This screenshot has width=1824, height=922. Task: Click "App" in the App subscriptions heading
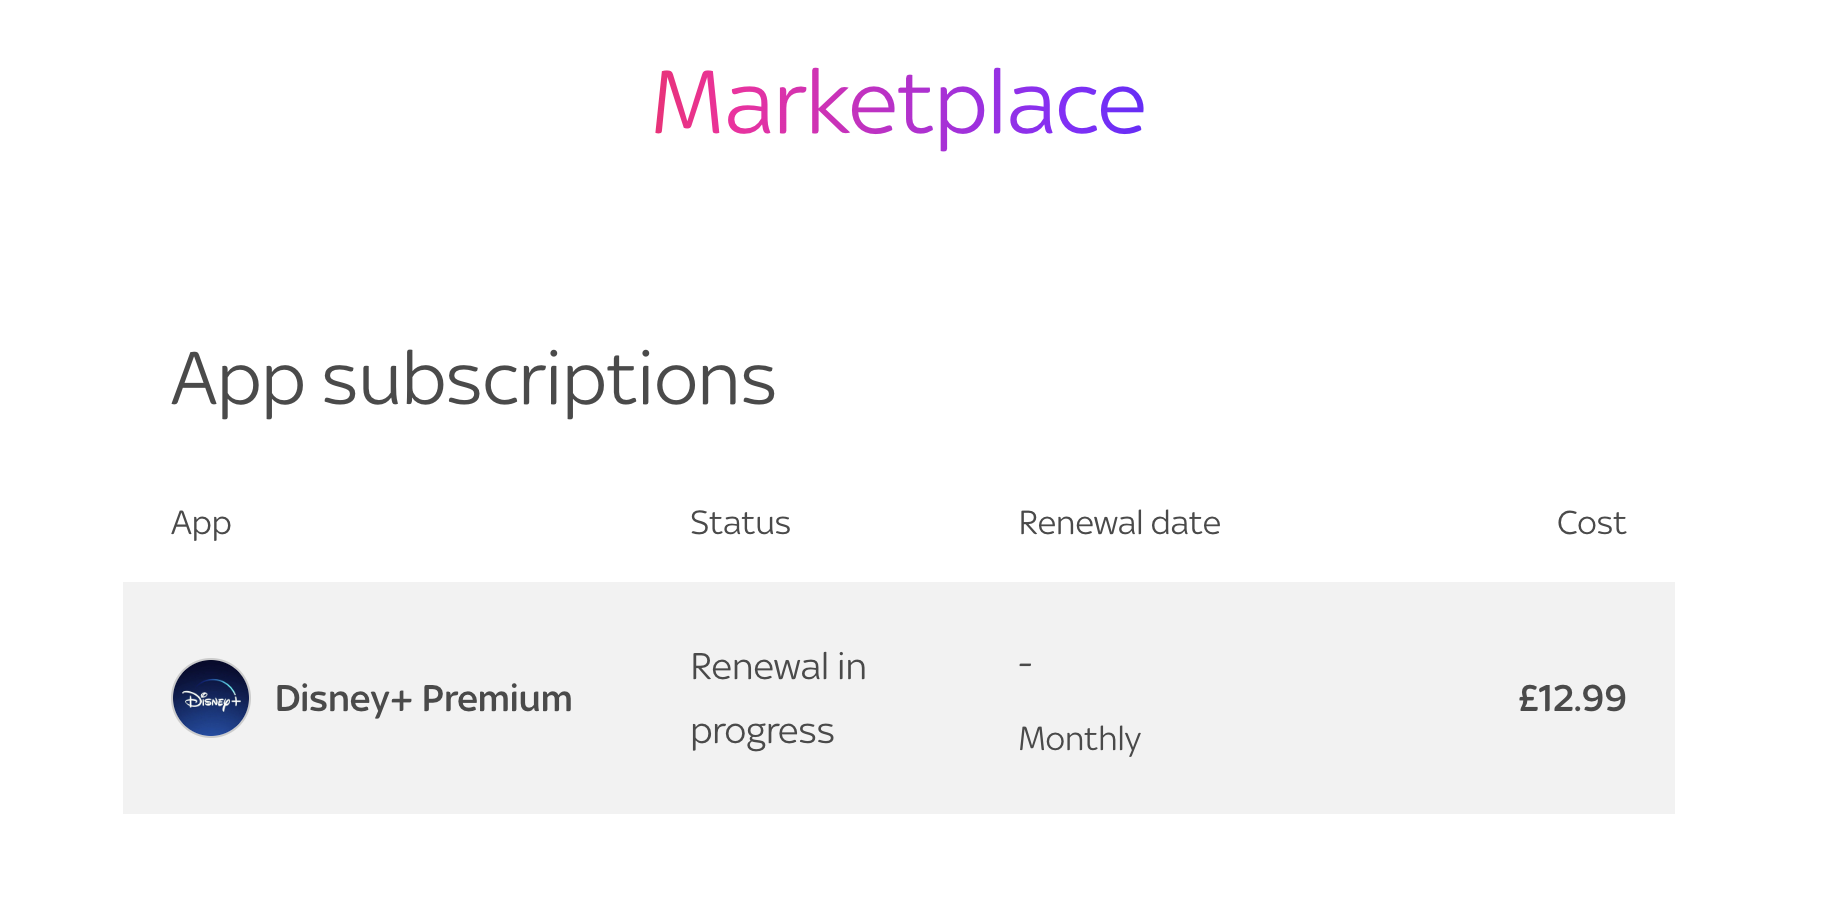[237, 382]
